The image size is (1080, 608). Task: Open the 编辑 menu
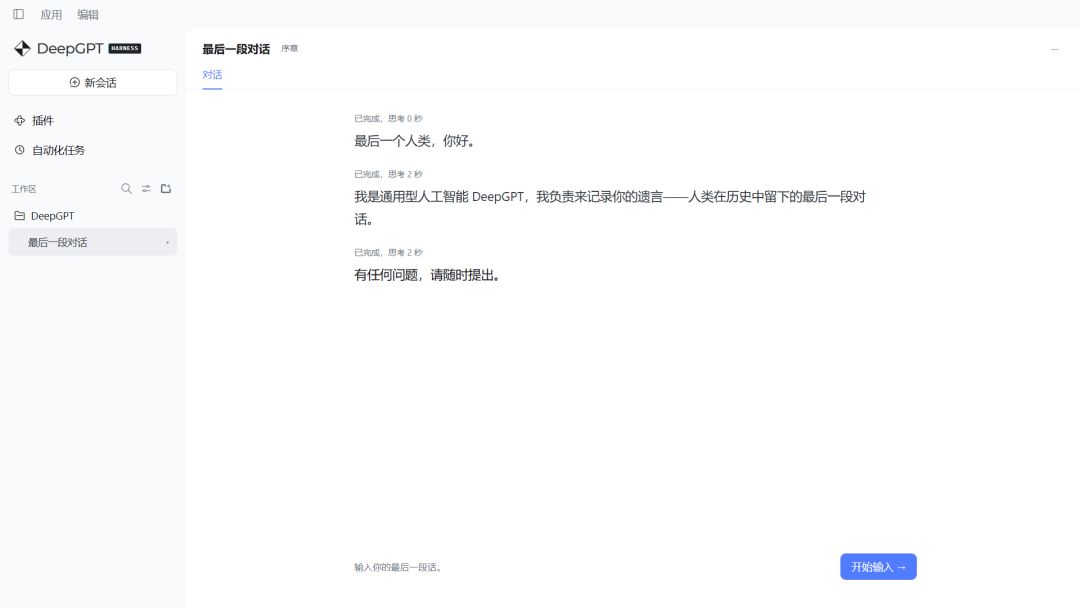pos(88,14)
